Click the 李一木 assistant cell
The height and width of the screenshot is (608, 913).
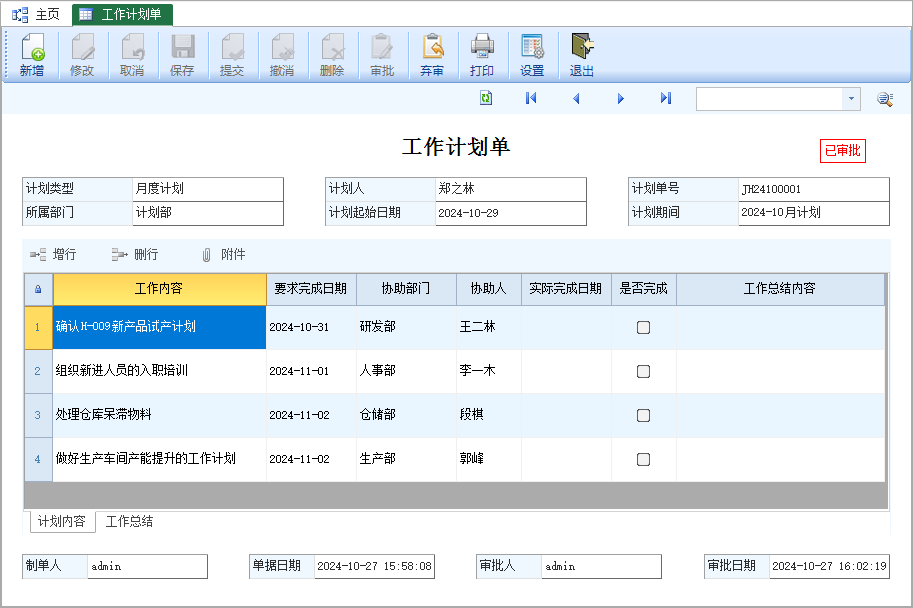(x=489, y=372)
